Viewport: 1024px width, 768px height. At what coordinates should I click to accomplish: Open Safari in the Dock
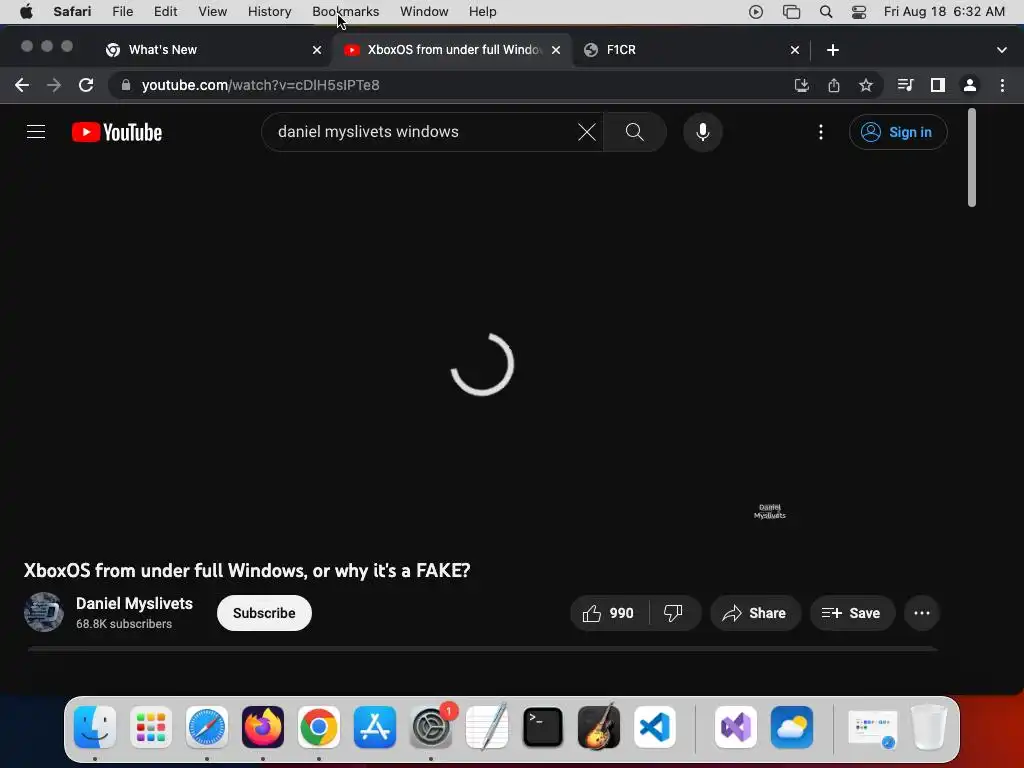coord(207,728)
